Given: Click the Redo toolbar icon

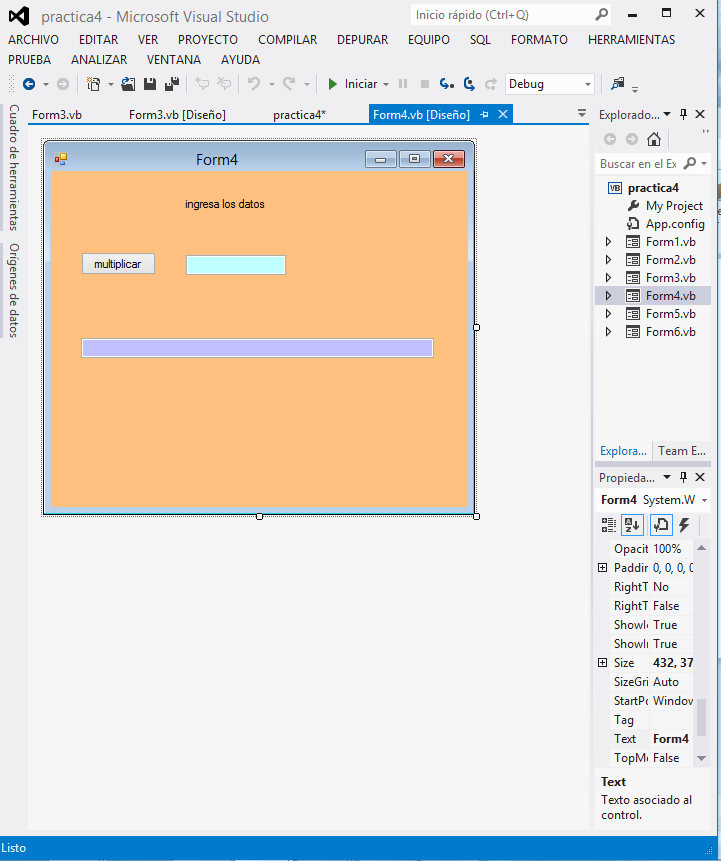Looking at the screenshot, I should [x=289, y=84].
